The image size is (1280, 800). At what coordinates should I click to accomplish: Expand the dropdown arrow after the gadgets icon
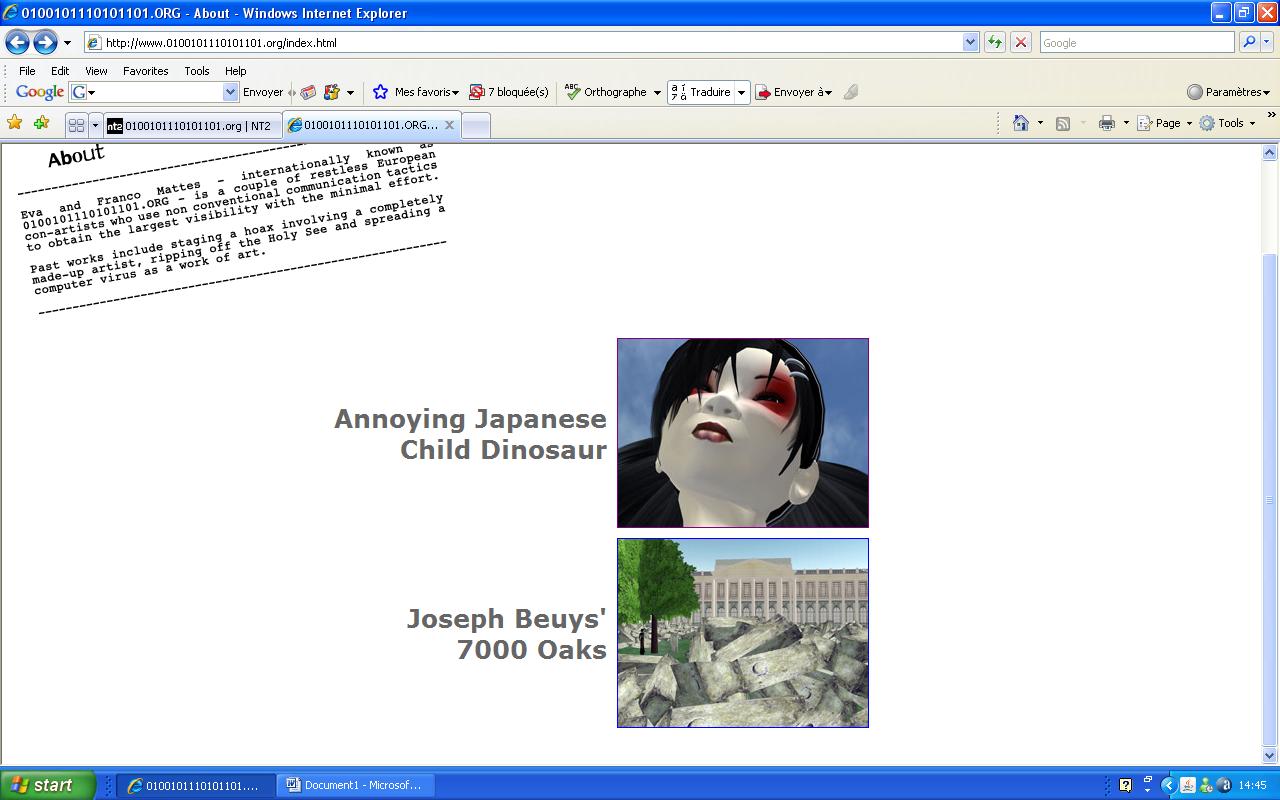(350, 93)
